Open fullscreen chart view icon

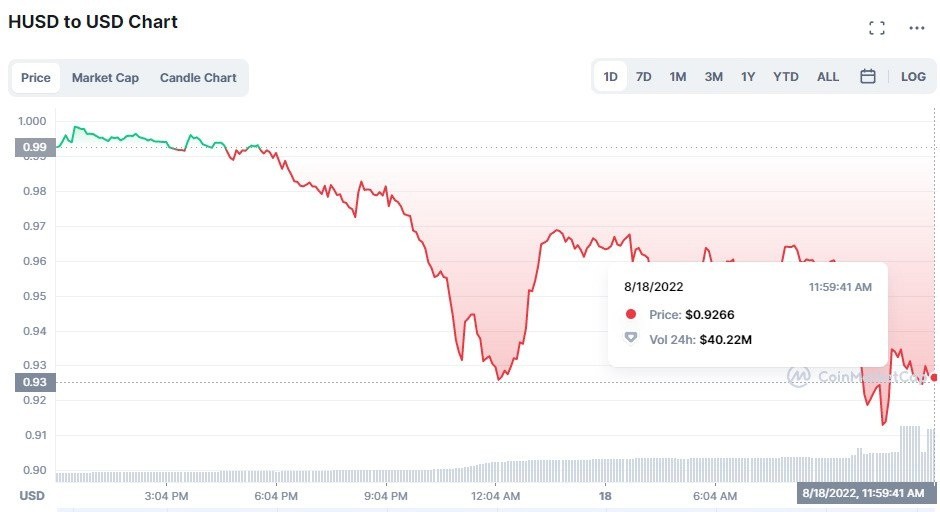click(876, 28)
